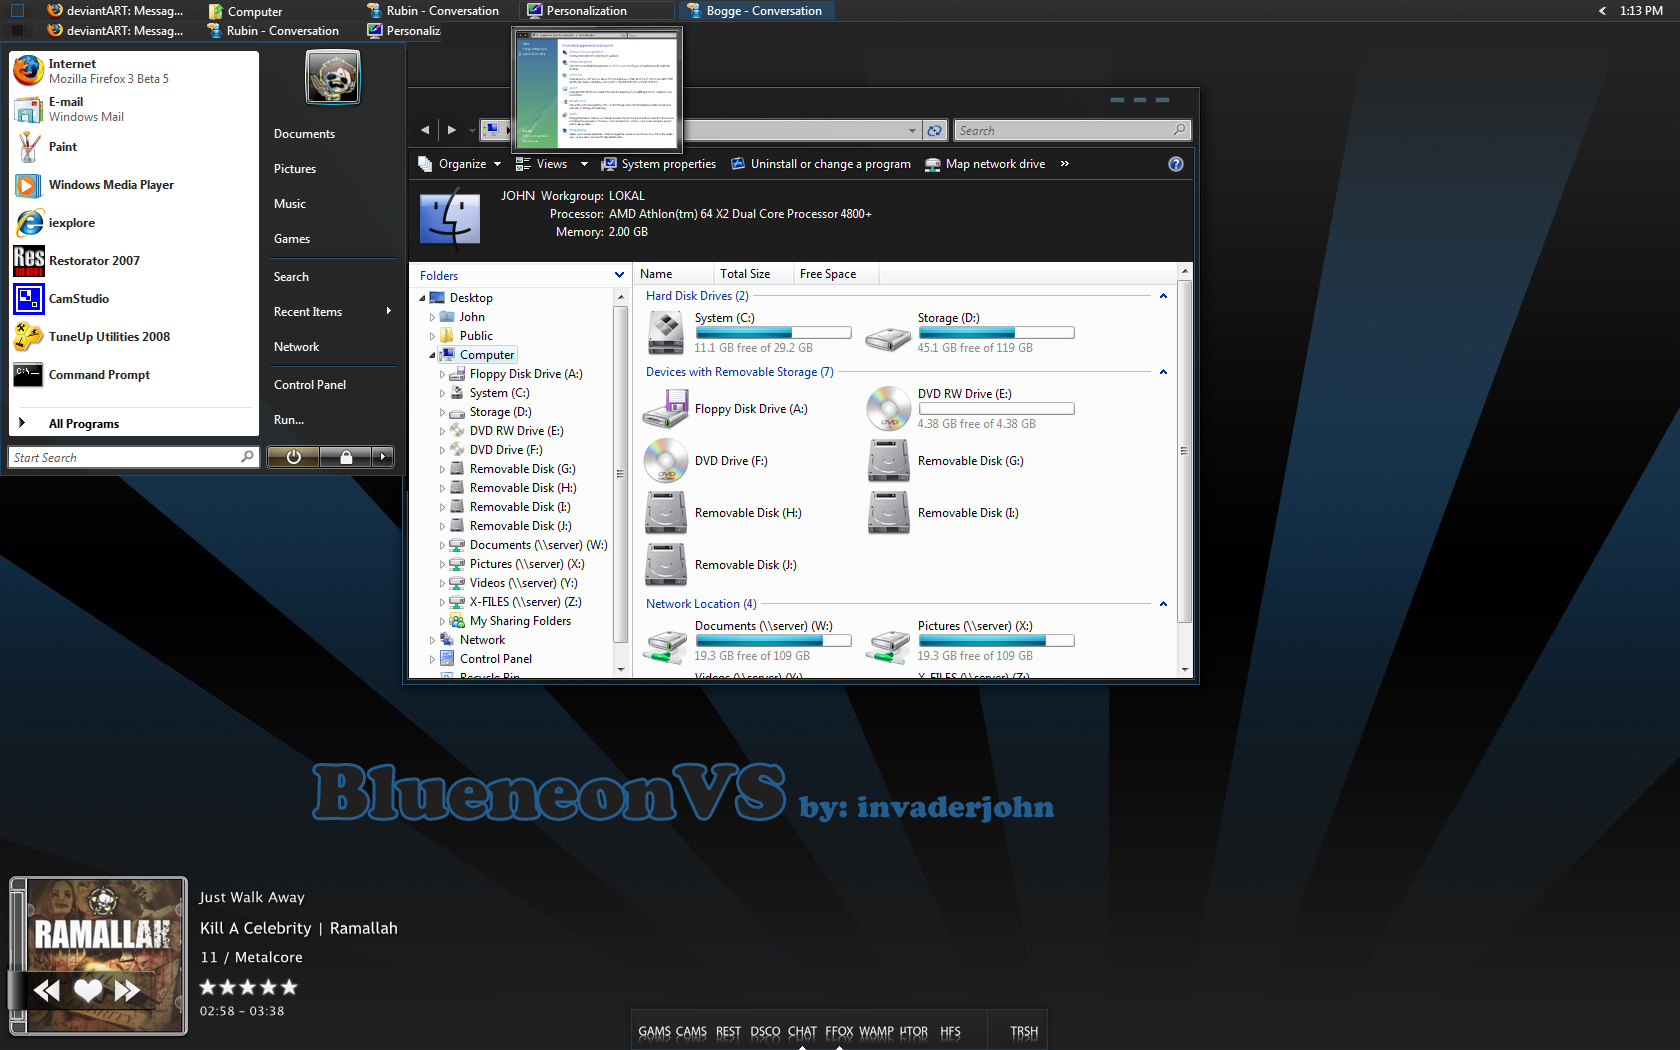Open All Programs list

(133, 423)
